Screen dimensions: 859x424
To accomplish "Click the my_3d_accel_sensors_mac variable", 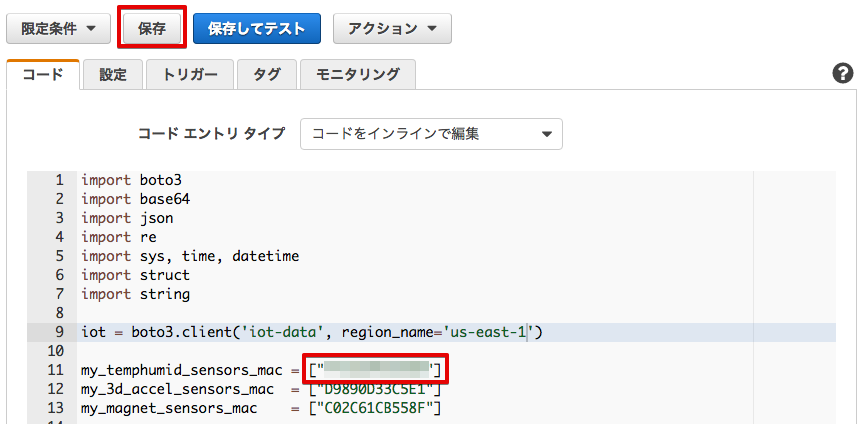I will (x=177, y=390).
